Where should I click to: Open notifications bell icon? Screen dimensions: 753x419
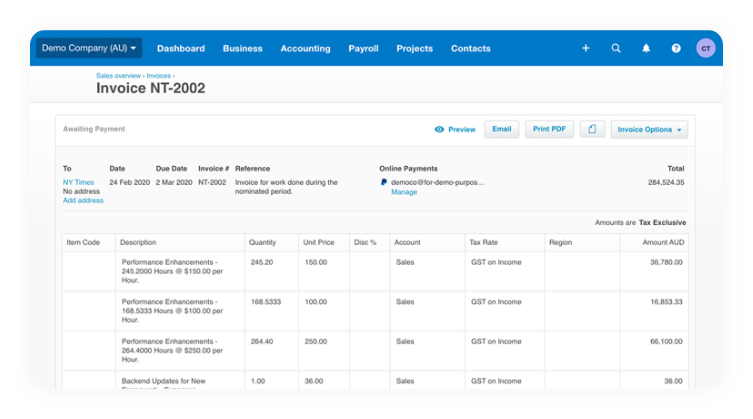tap(646, 48)
